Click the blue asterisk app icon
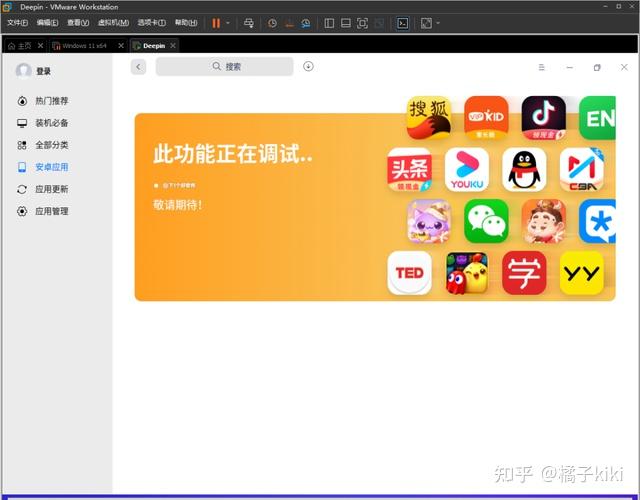 tap(598, 221)
